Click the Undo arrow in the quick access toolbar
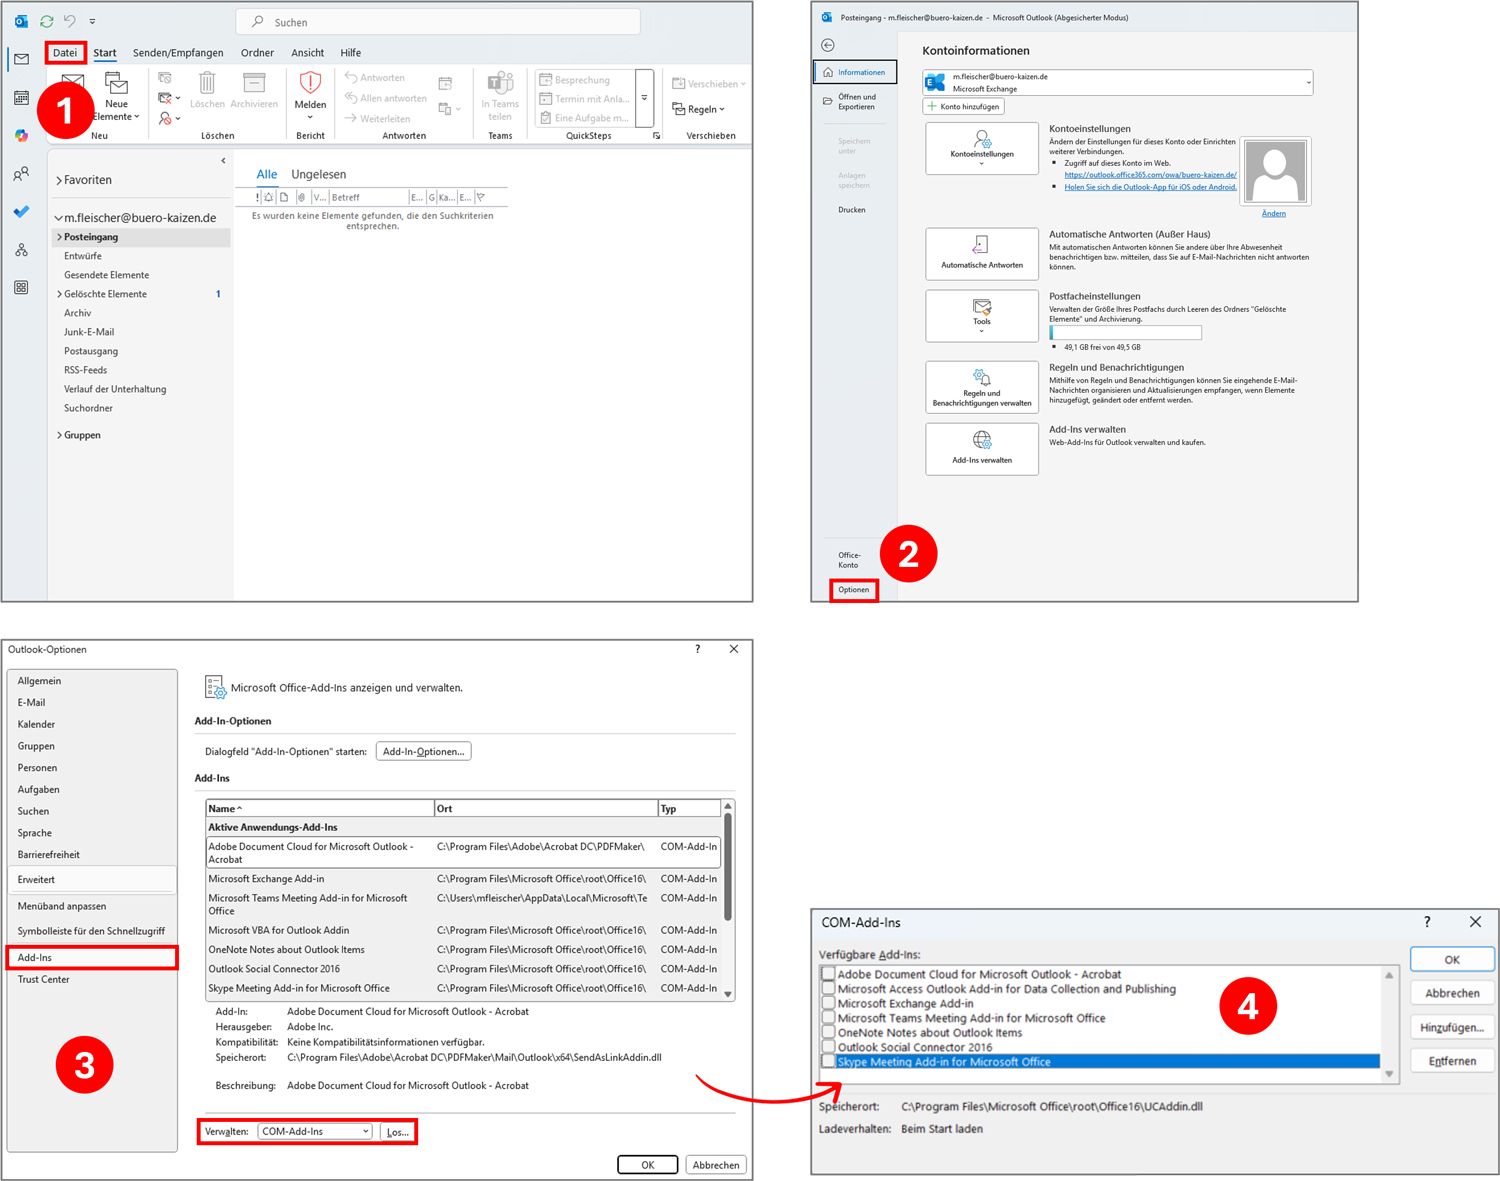The image size is (1500, 1181). pos(70,21)
